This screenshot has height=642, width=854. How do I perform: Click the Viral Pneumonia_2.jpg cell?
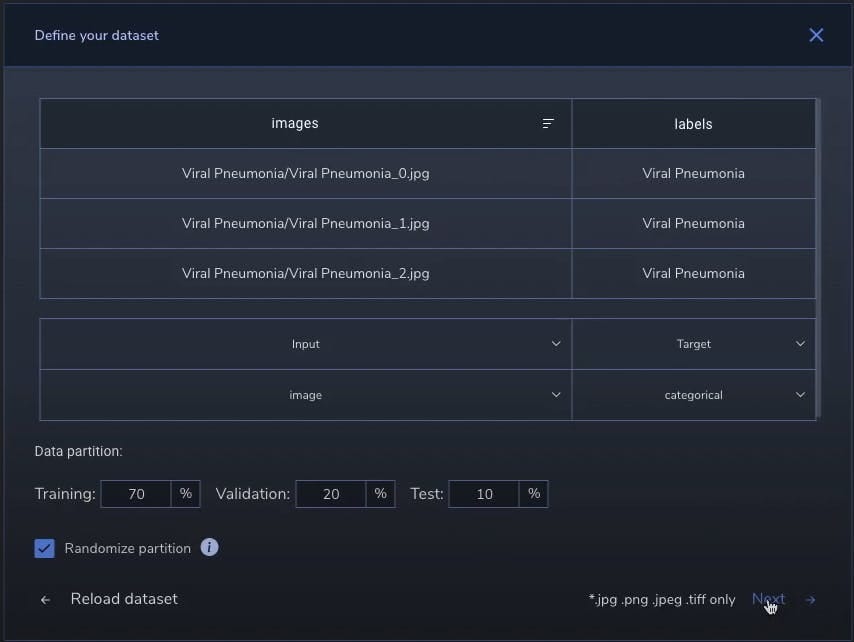point(306,273)
